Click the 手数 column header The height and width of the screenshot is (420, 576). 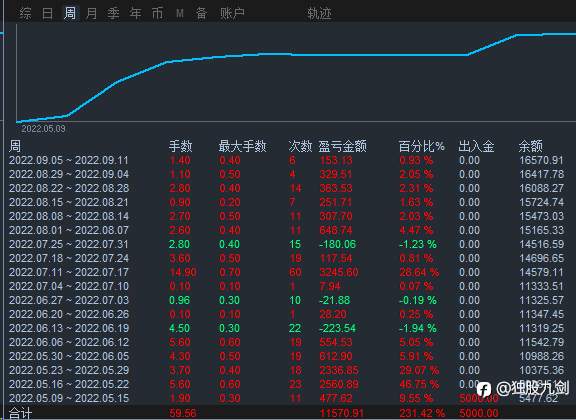pyautogui.click(x=180, y=146)
